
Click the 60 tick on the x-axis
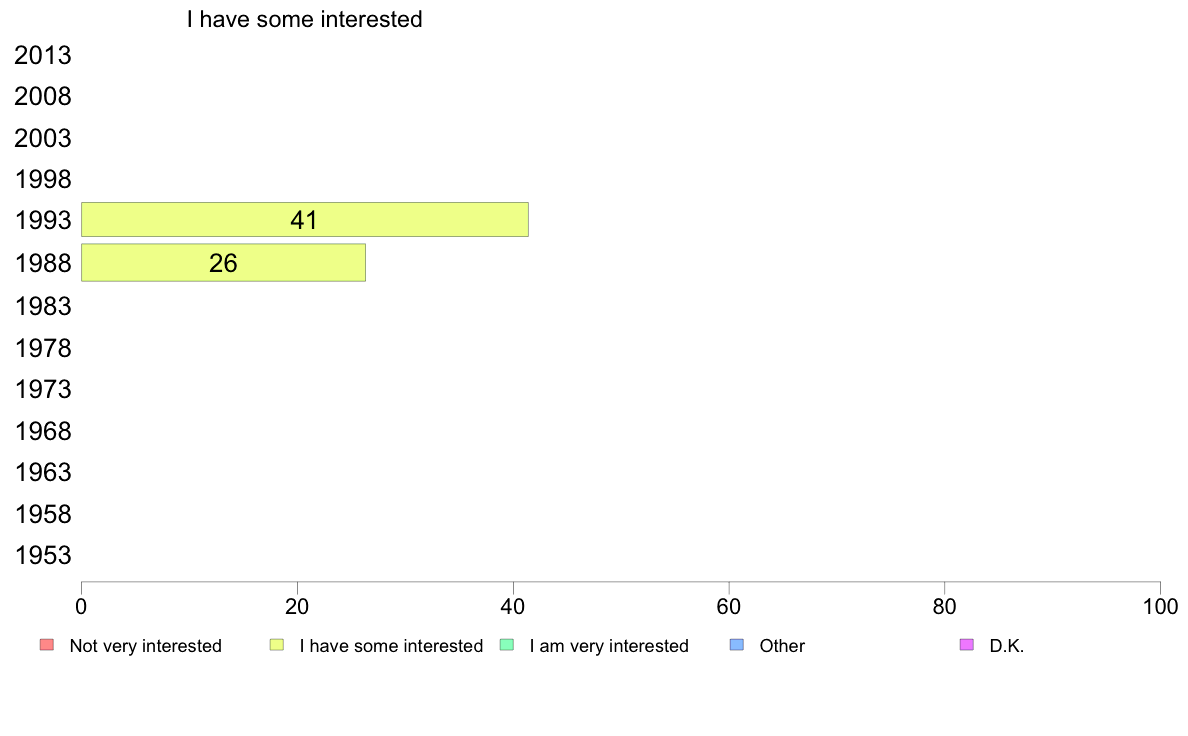pos(729,606)
